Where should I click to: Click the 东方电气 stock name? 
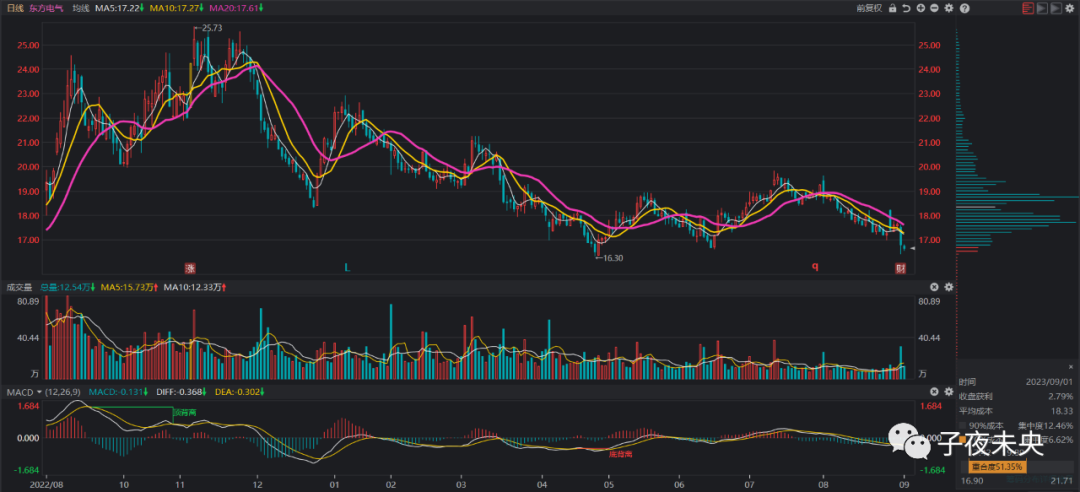point(48,8)
